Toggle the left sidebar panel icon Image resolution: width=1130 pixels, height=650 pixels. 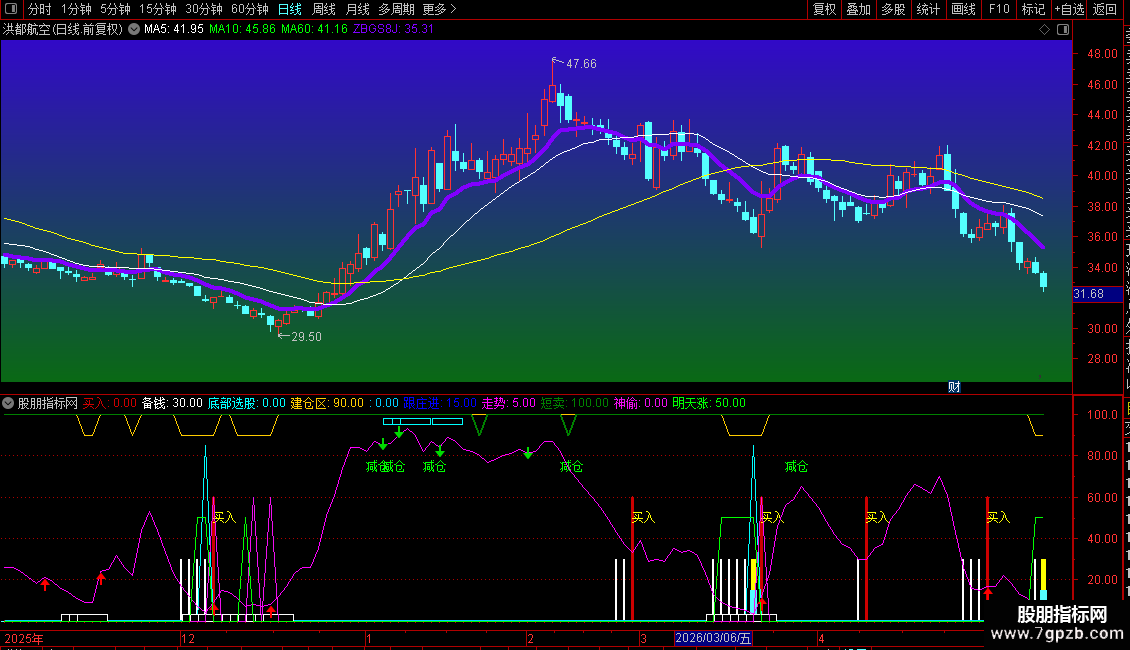[x=11, y=9]
